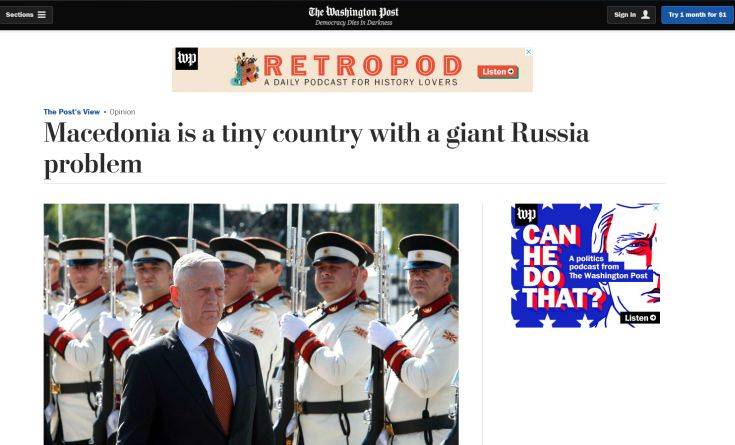
Task: Open the Mattis honor guard photo
Action: point(251,324)
